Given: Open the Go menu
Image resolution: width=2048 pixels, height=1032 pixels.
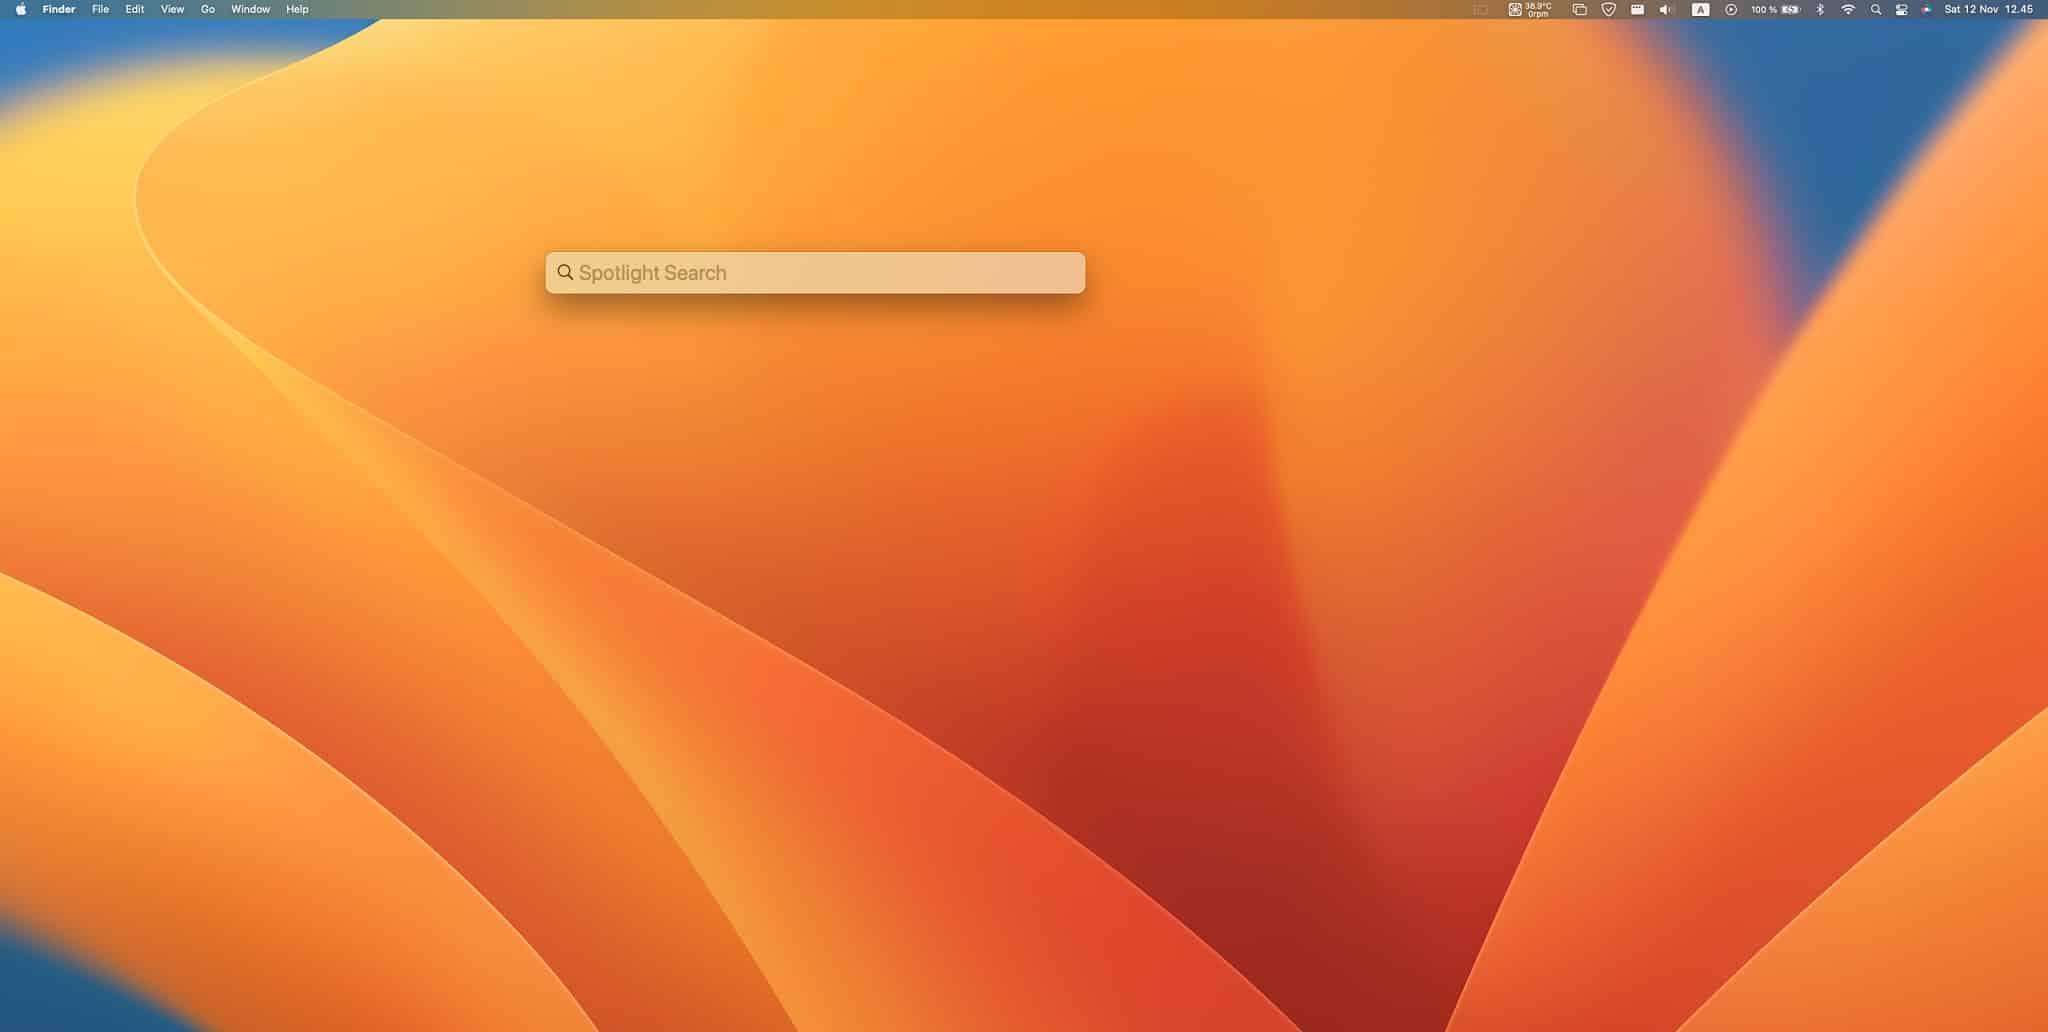Looking at the screenshot, I should [208, 9].
